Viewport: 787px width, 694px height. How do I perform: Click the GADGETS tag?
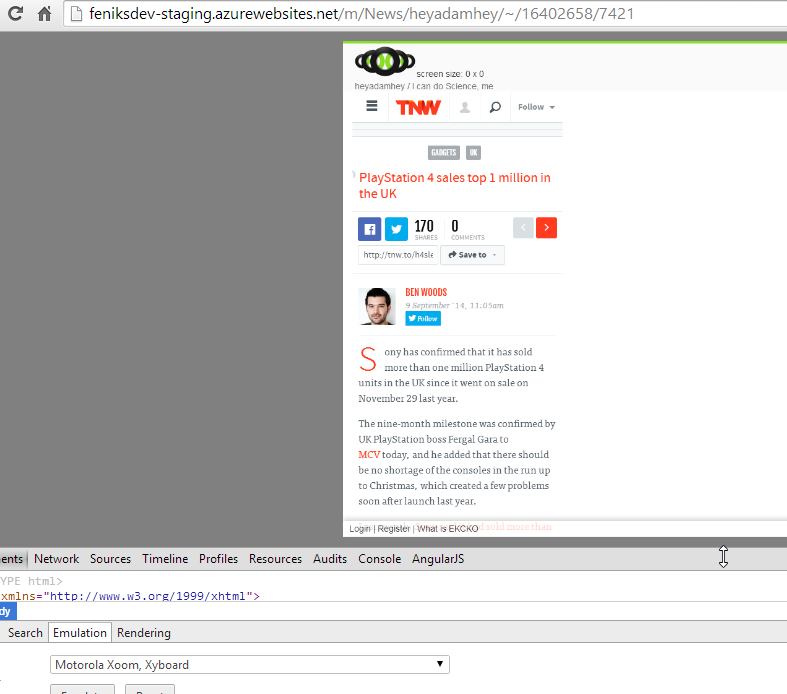[444, 153]
